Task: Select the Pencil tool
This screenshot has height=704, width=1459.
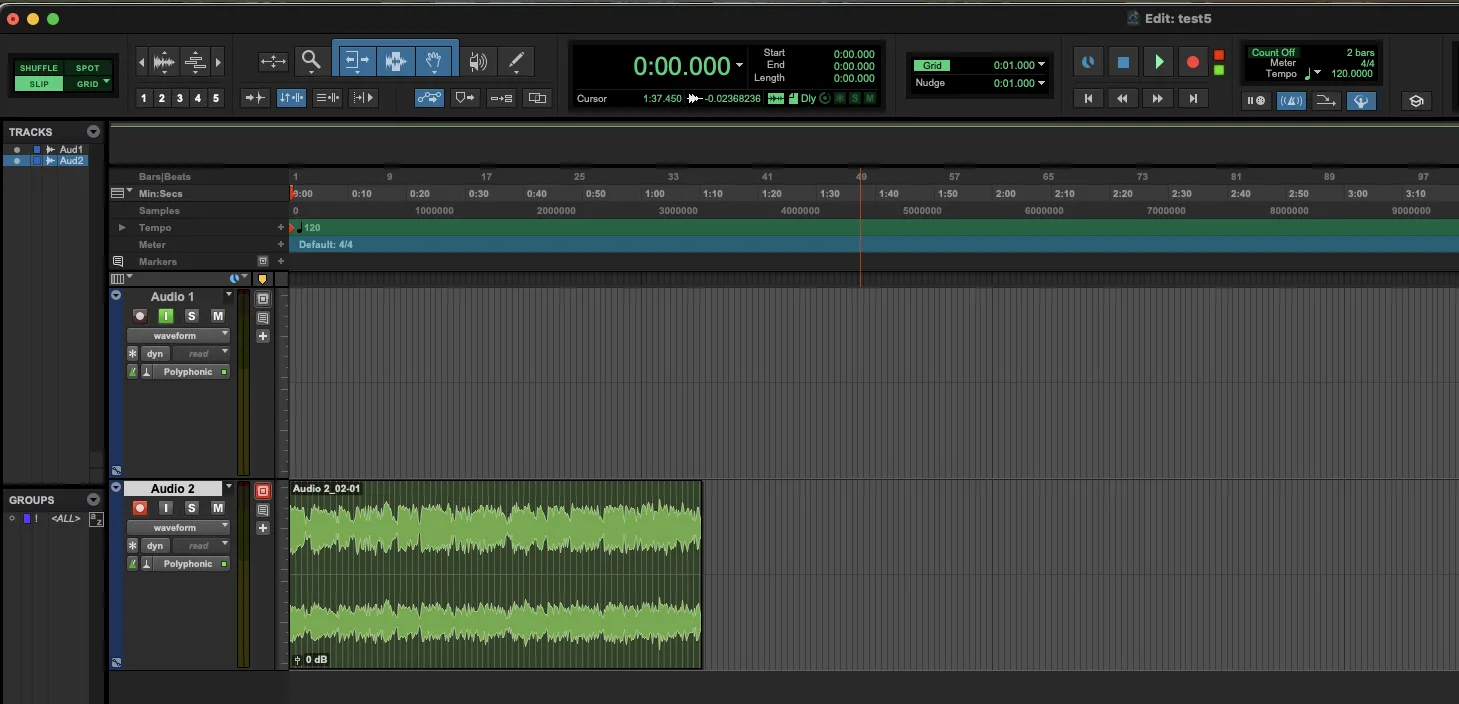Action: [516, 62]
